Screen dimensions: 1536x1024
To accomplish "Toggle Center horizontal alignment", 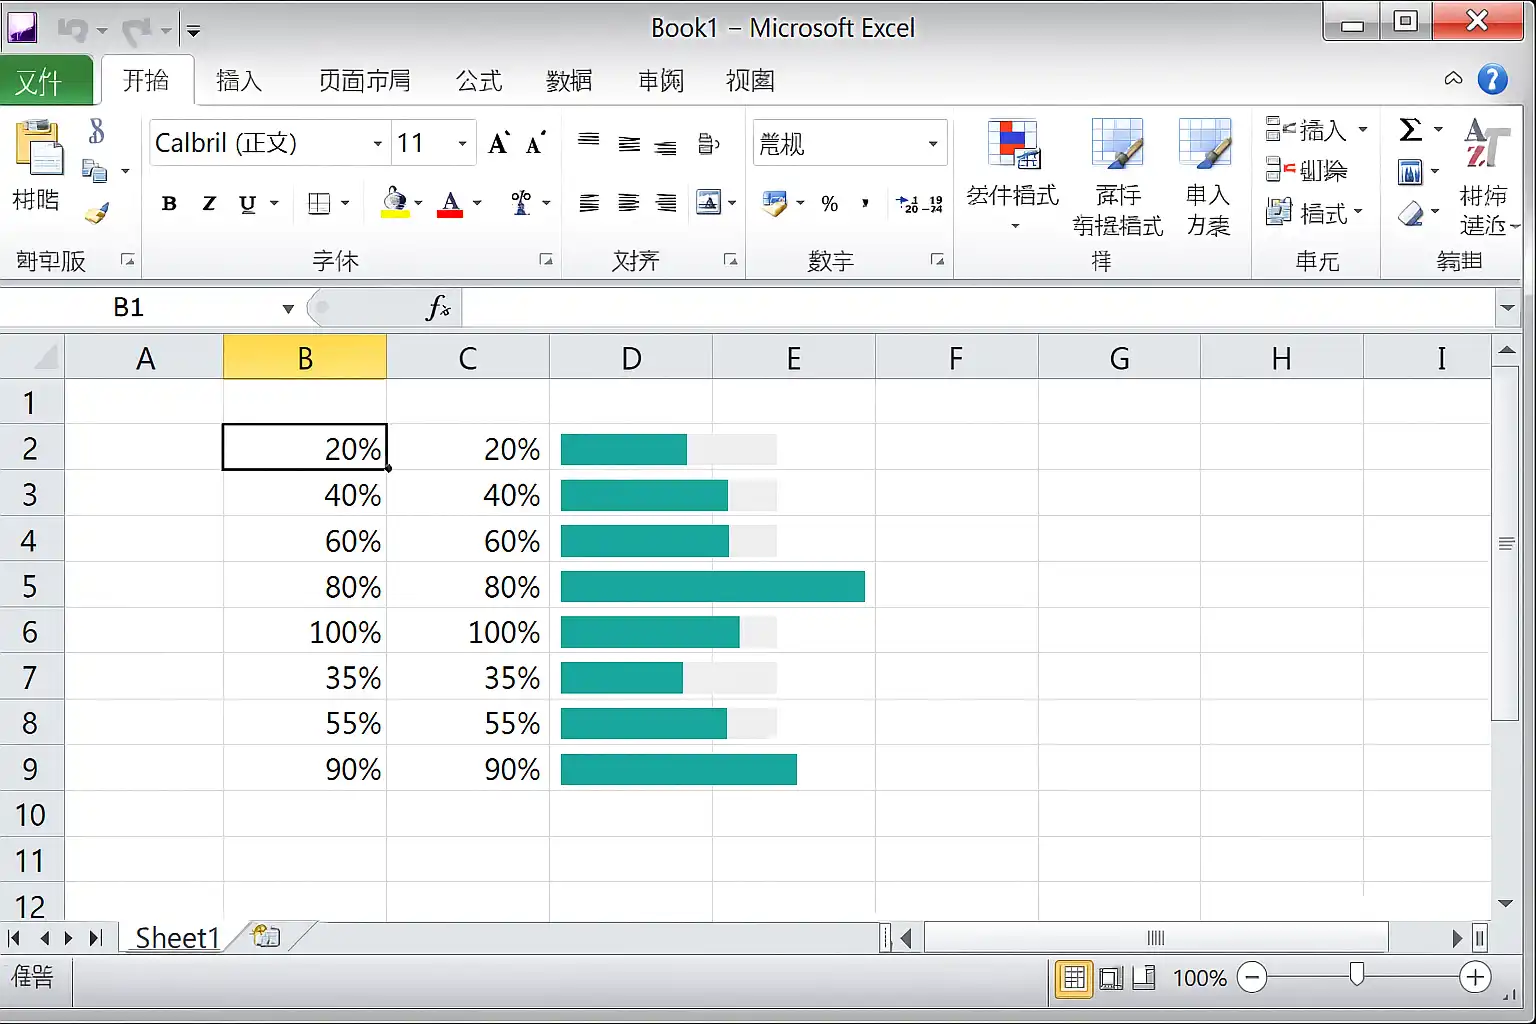I will tap(628, 203).
